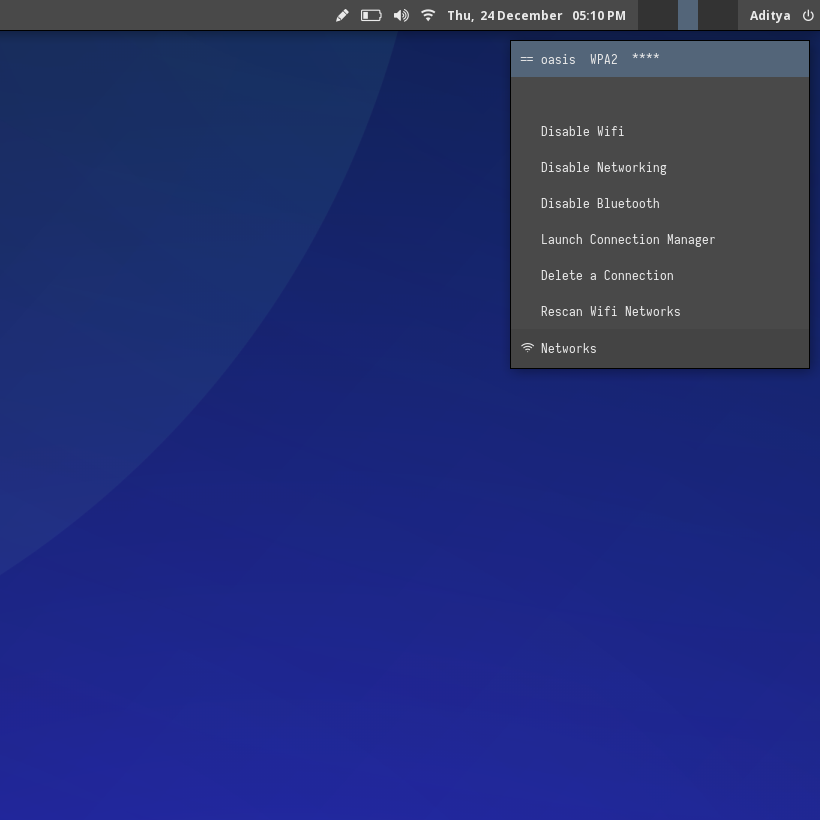This screenshot has width=820, height=820.
Task: Choose Delete a Connection
Action: click(x=607, y=275)
